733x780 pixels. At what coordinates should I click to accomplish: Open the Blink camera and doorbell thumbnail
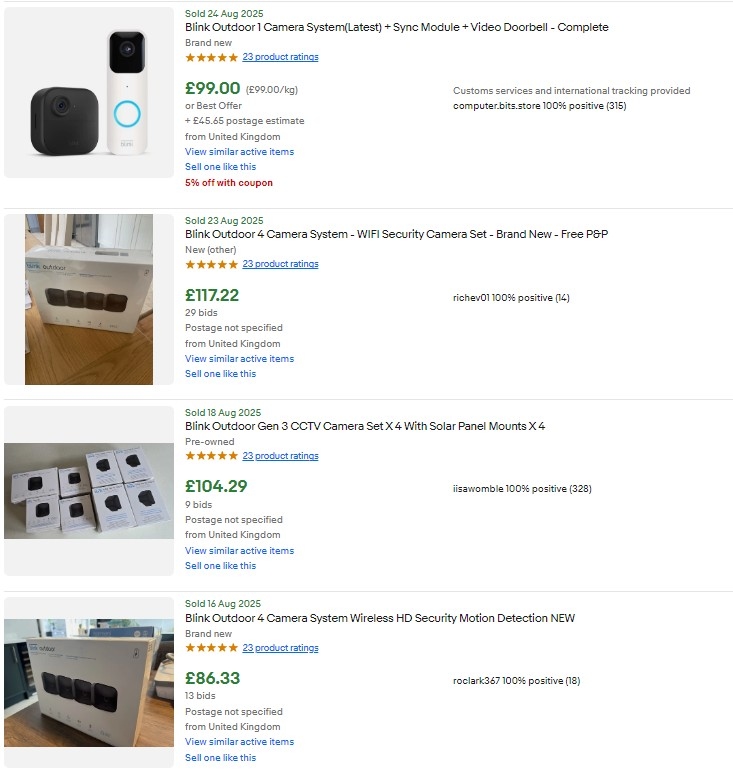[89, 93]
